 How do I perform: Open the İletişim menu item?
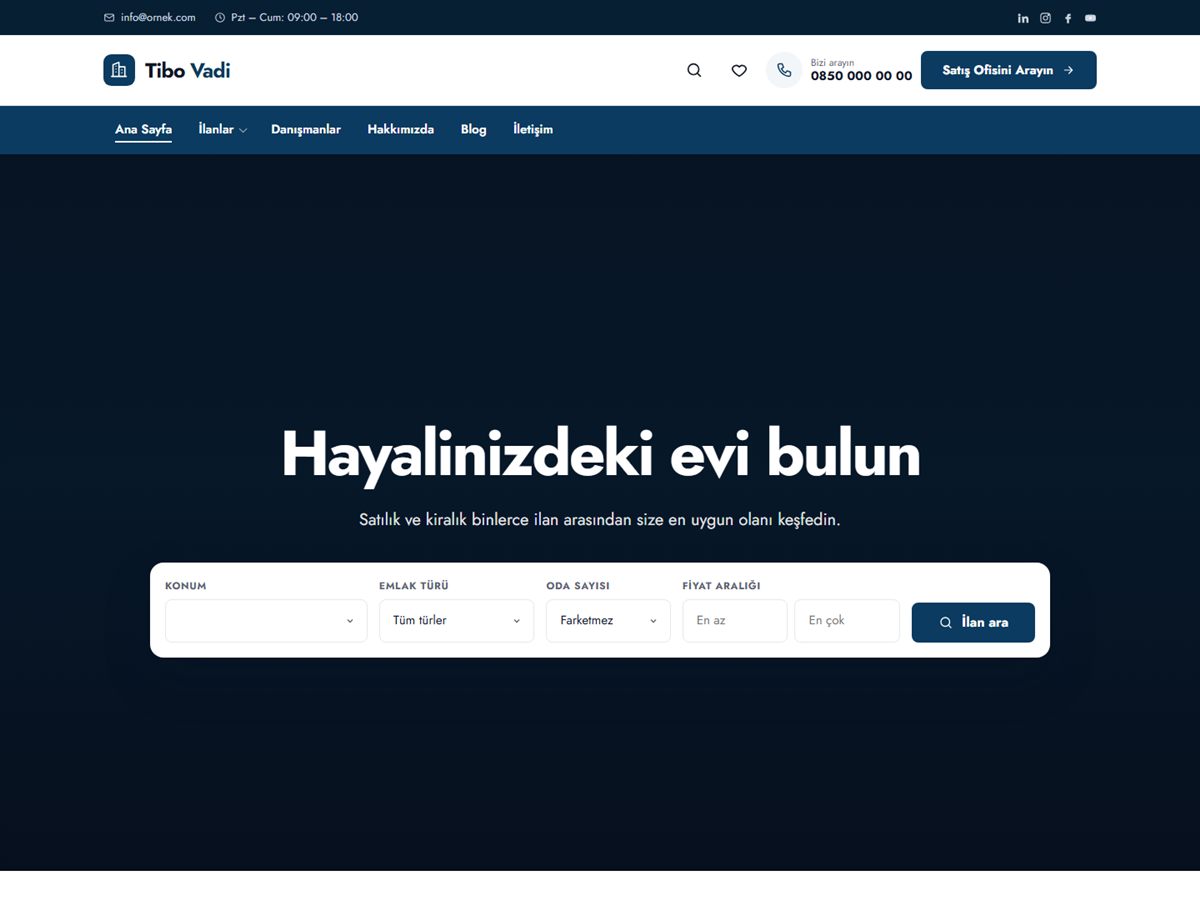[x=533, y=129]
